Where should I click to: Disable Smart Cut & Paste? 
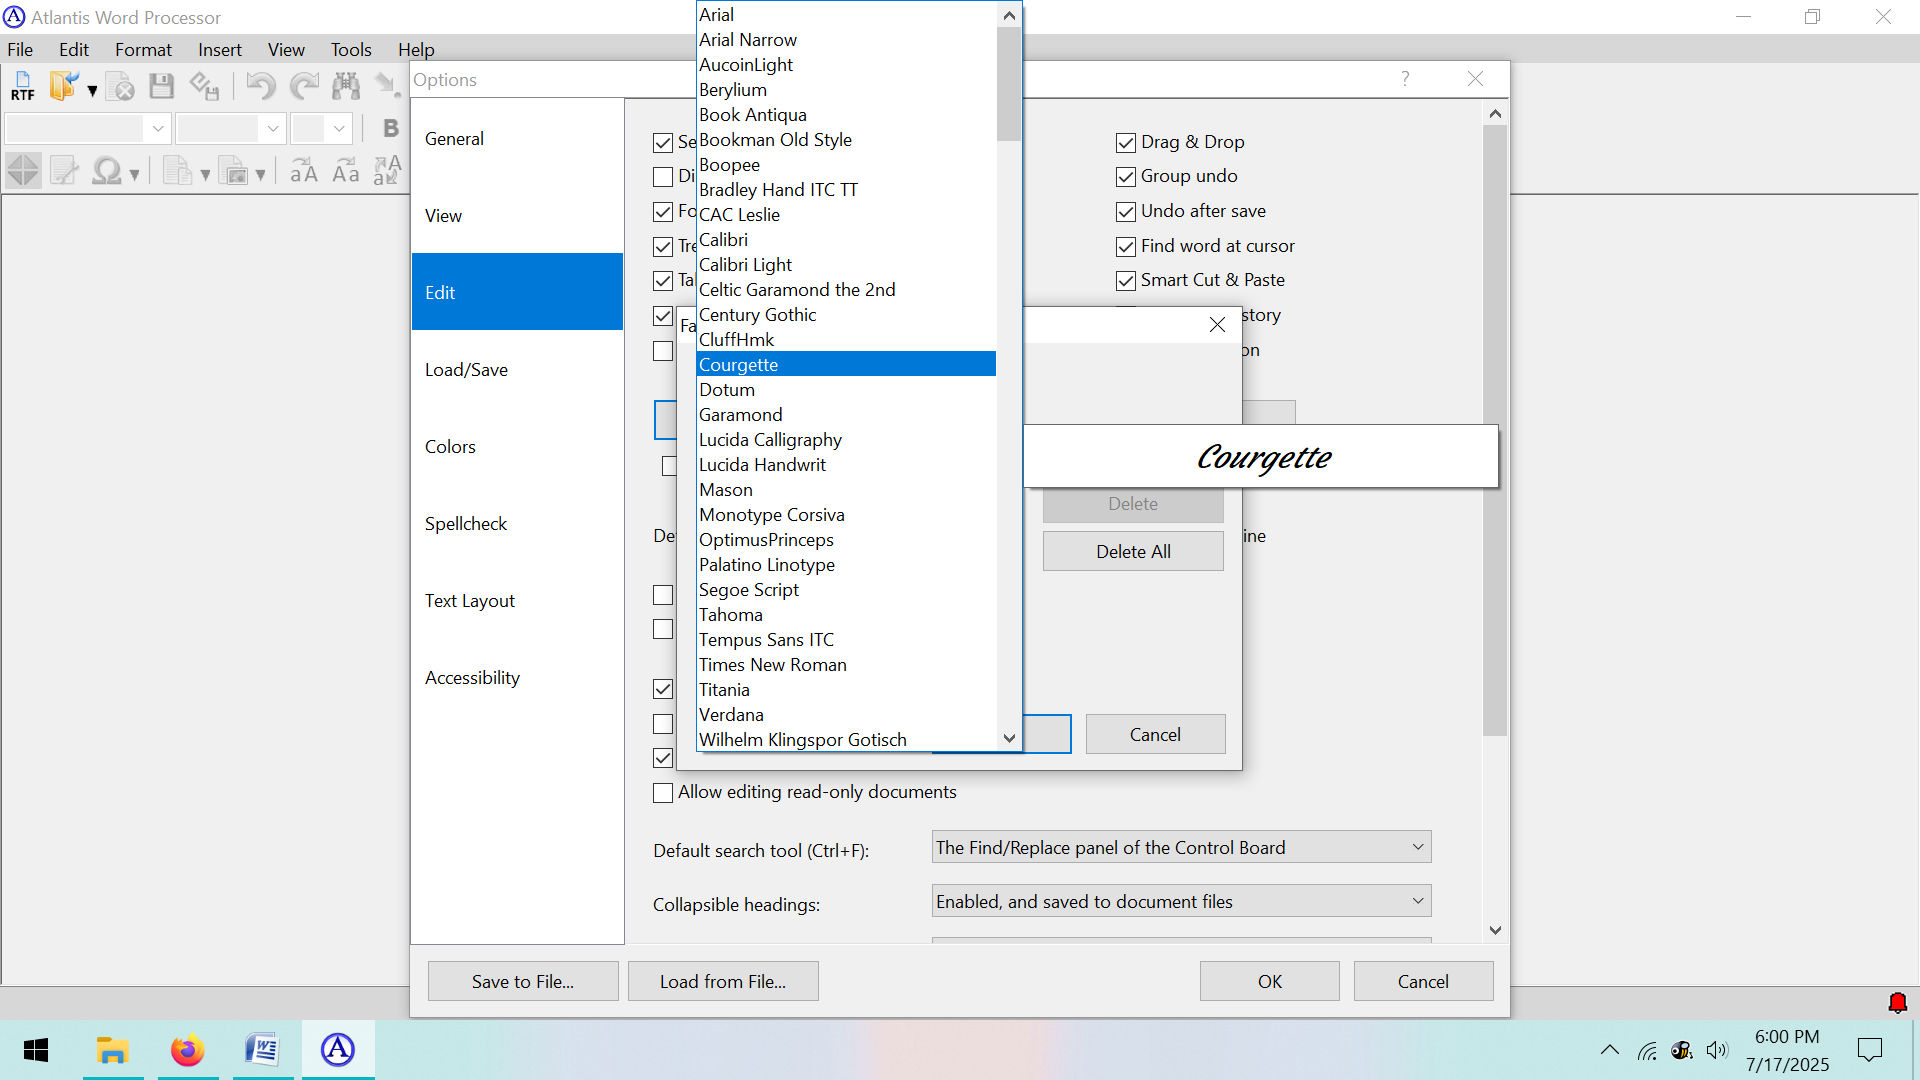coord(1125,280)
